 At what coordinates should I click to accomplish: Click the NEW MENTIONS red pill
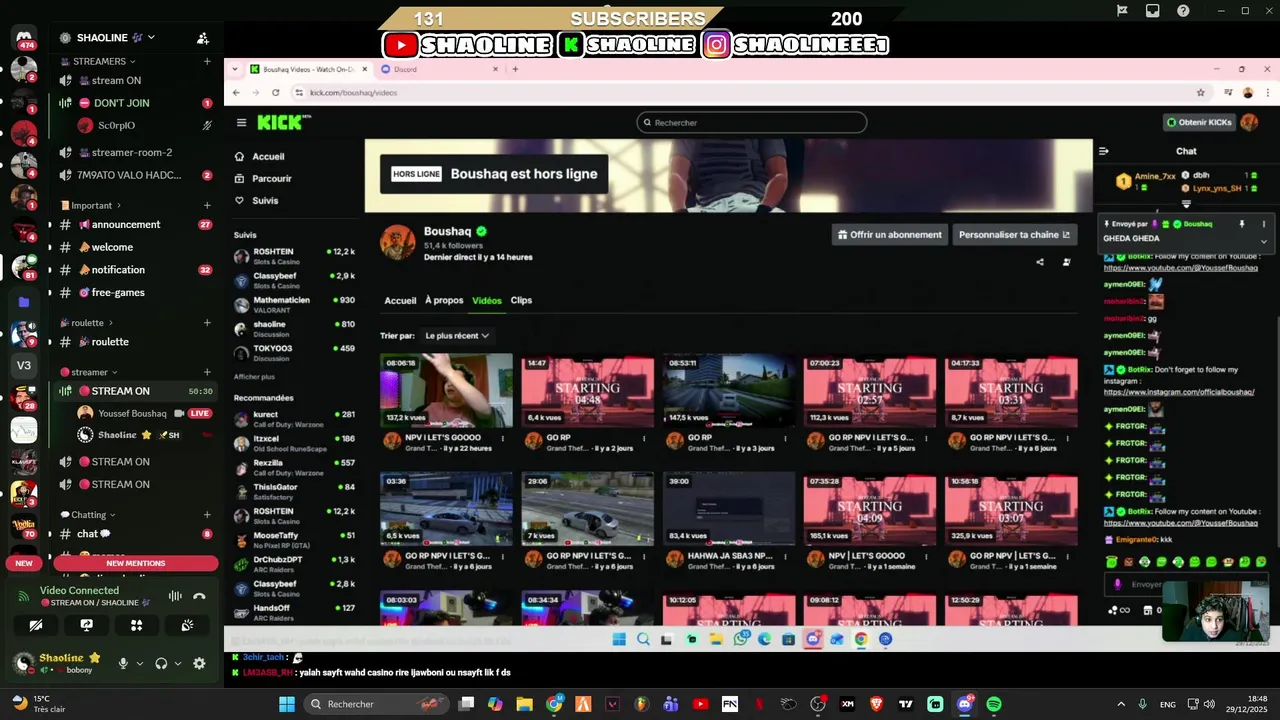point(136,563)
